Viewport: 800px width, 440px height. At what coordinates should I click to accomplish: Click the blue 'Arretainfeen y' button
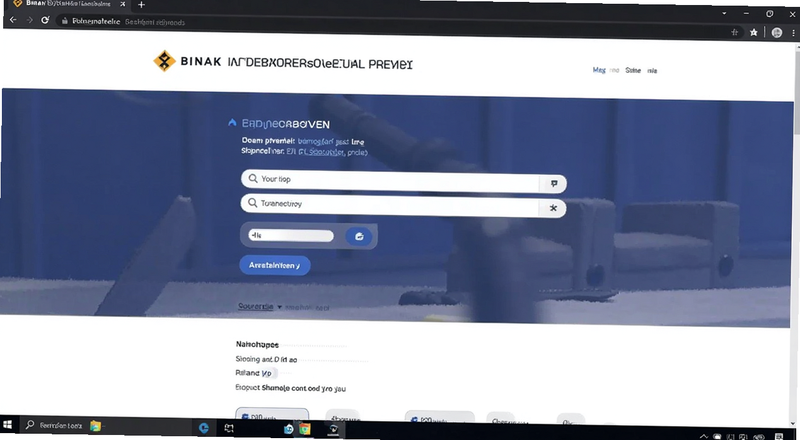[x=275, y=265]
